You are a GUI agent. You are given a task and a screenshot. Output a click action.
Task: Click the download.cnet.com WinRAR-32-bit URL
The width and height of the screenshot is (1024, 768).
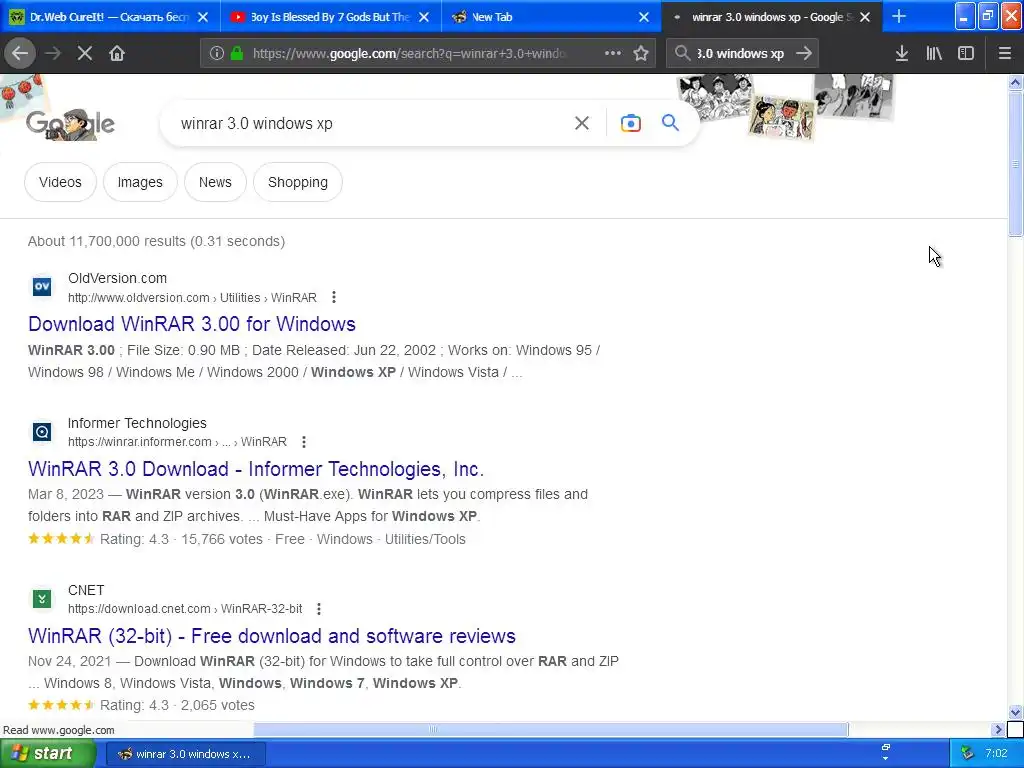tap(185, 609)
